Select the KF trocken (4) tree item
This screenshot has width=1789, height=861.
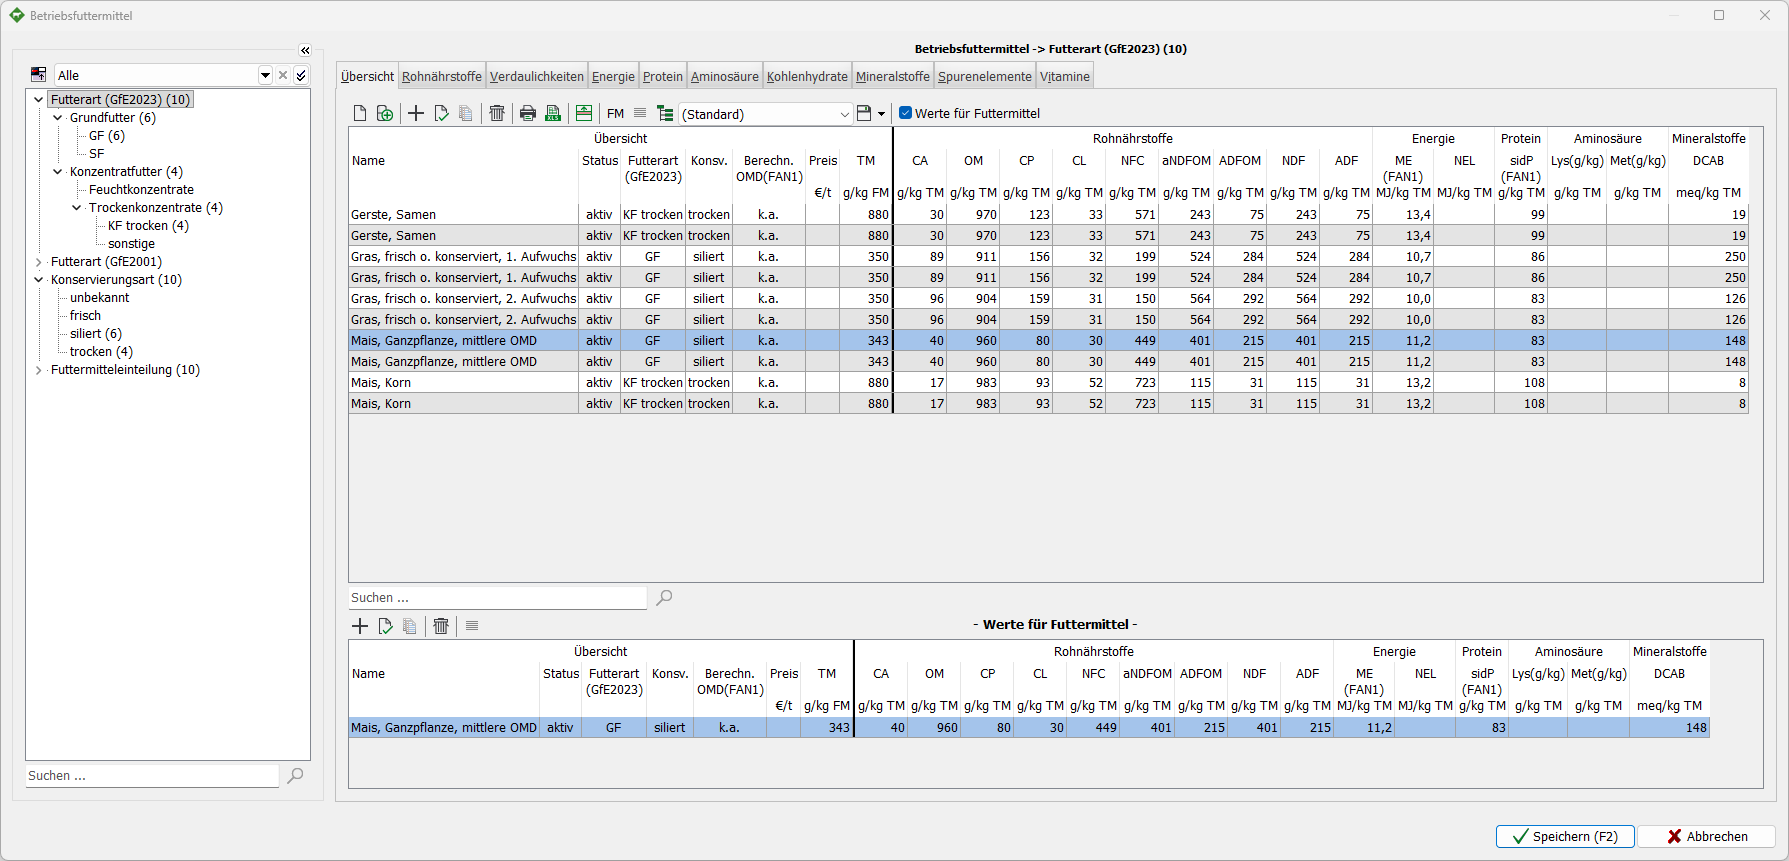click(148, 226)
